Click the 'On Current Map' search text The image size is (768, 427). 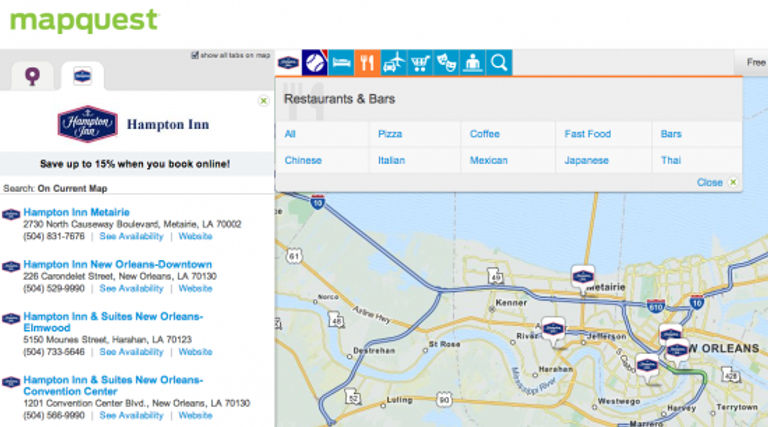72,189
